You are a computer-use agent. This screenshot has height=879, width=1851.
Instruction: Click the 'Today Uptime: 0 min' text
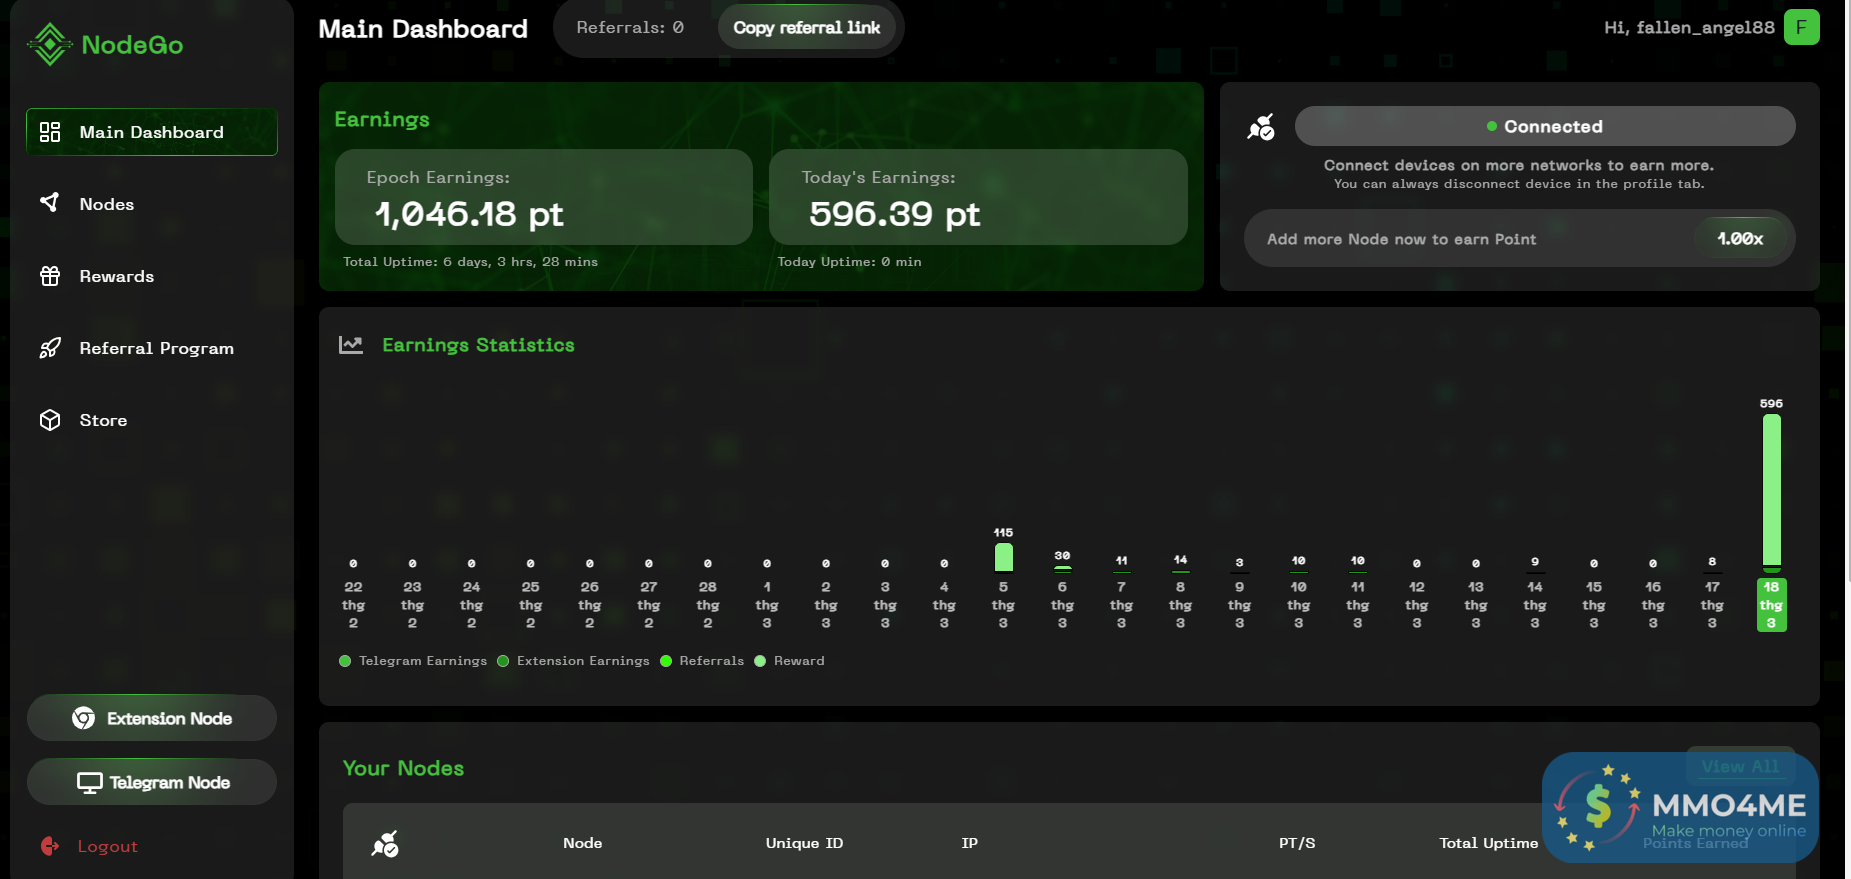850,262
